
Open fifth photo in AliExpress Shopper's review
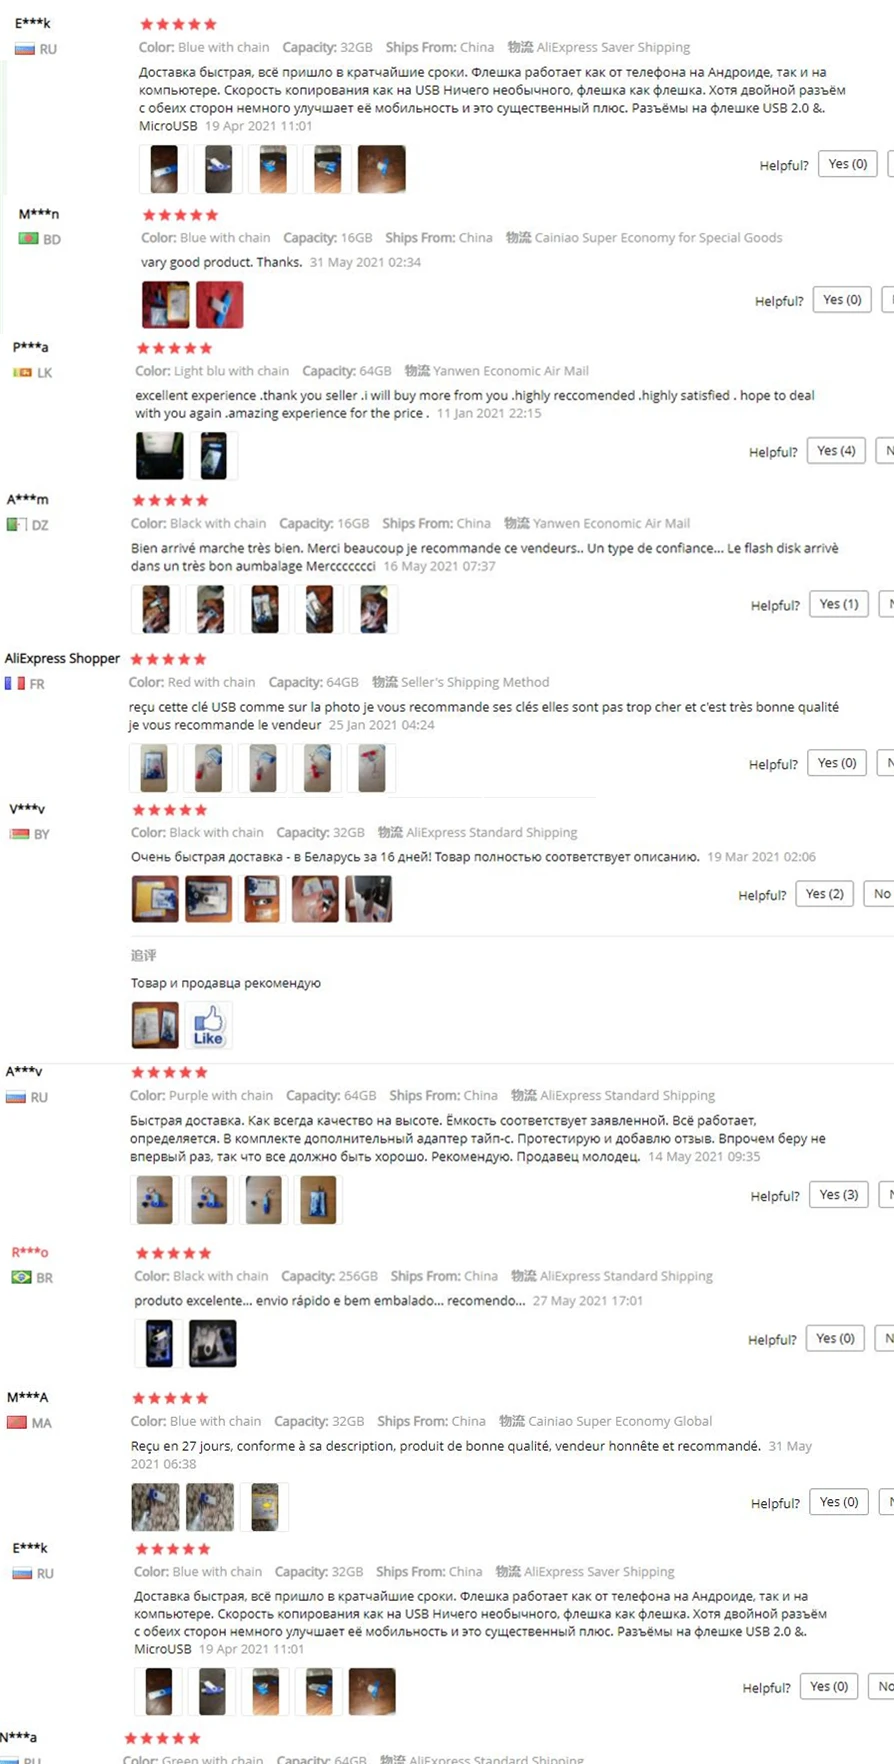[x=371, y=769]
